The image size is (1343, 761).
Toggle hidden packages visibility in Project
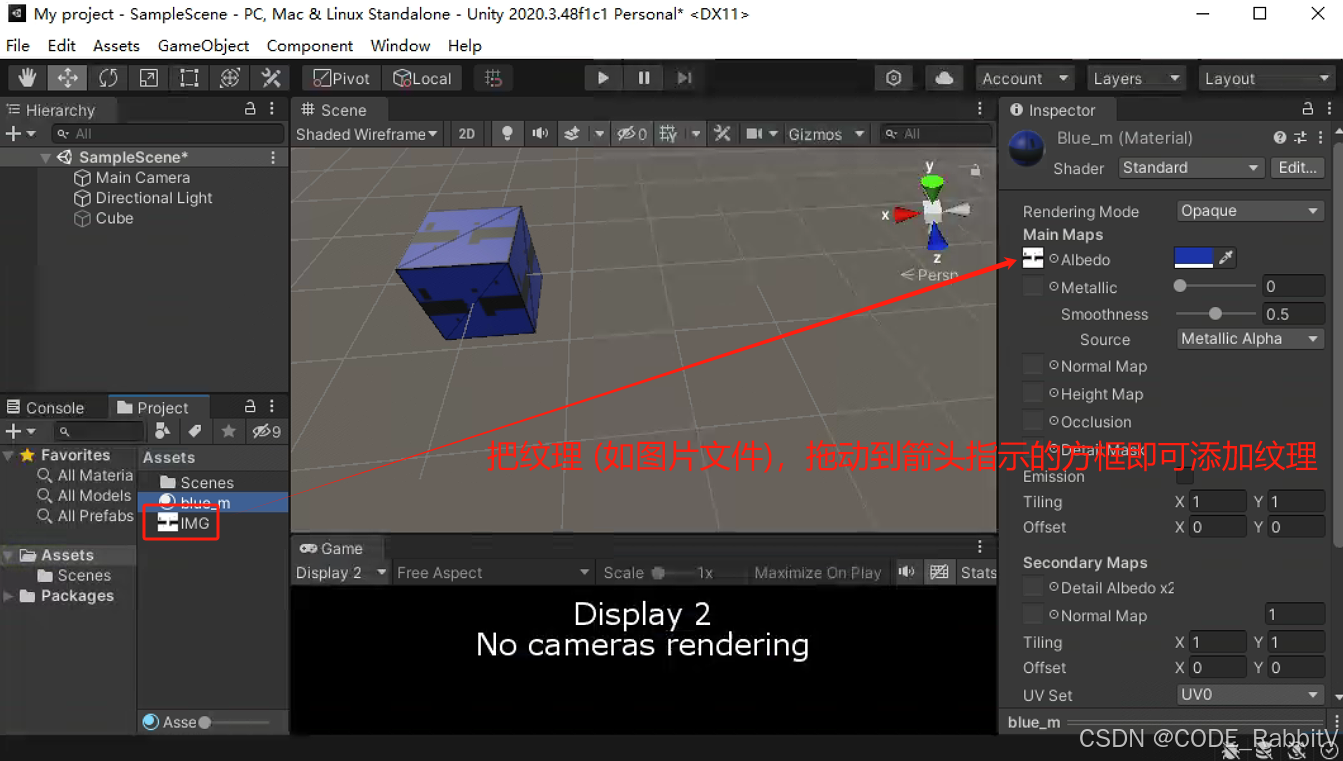pyautogui.click(x=266, y=431)
